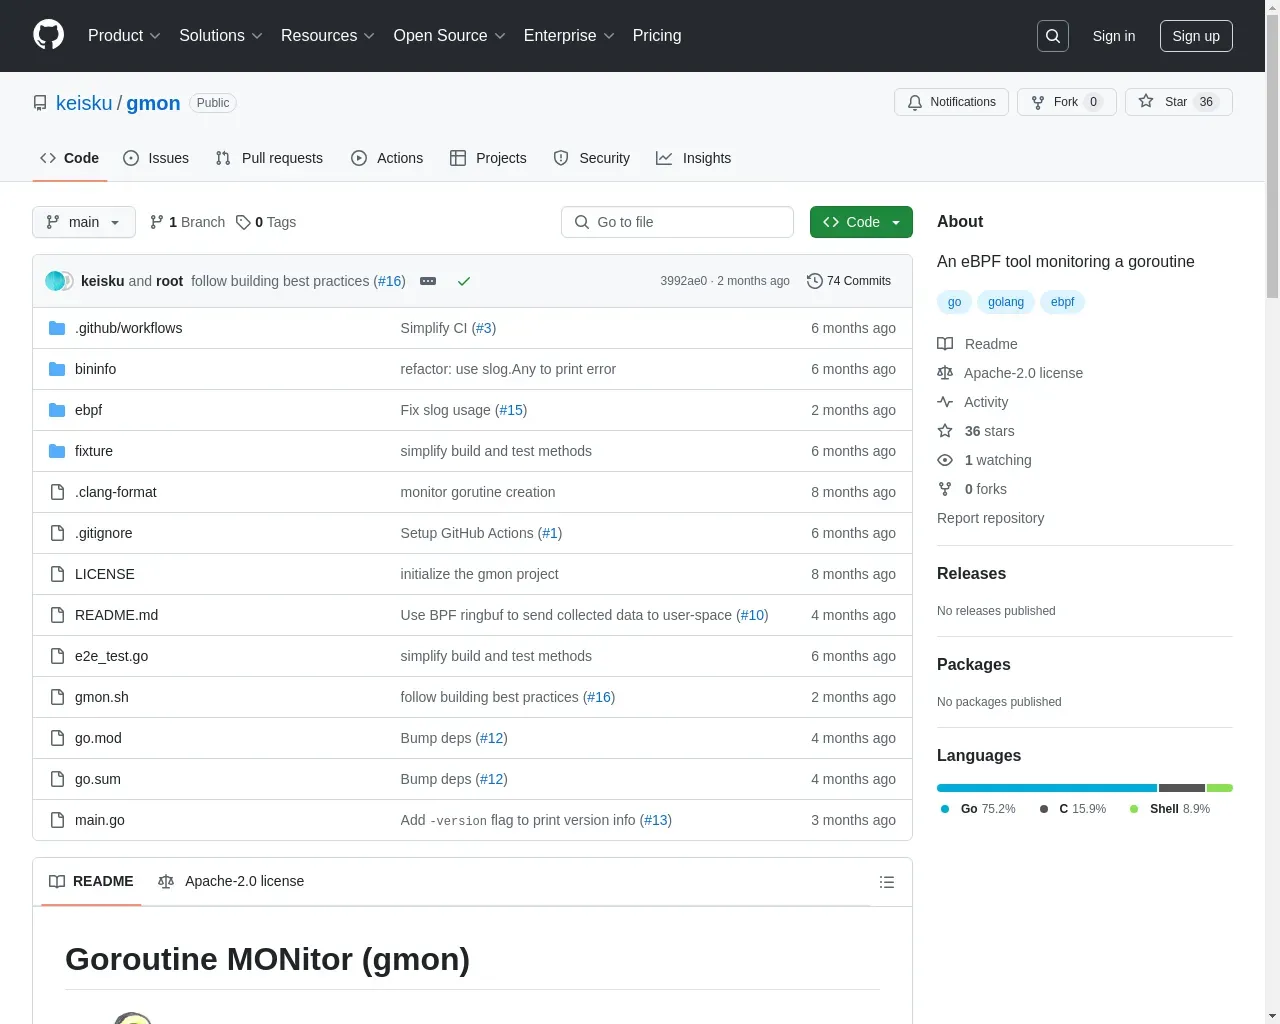
Task: Click the C language bar segment
Action: click(x=1182, y=788)
